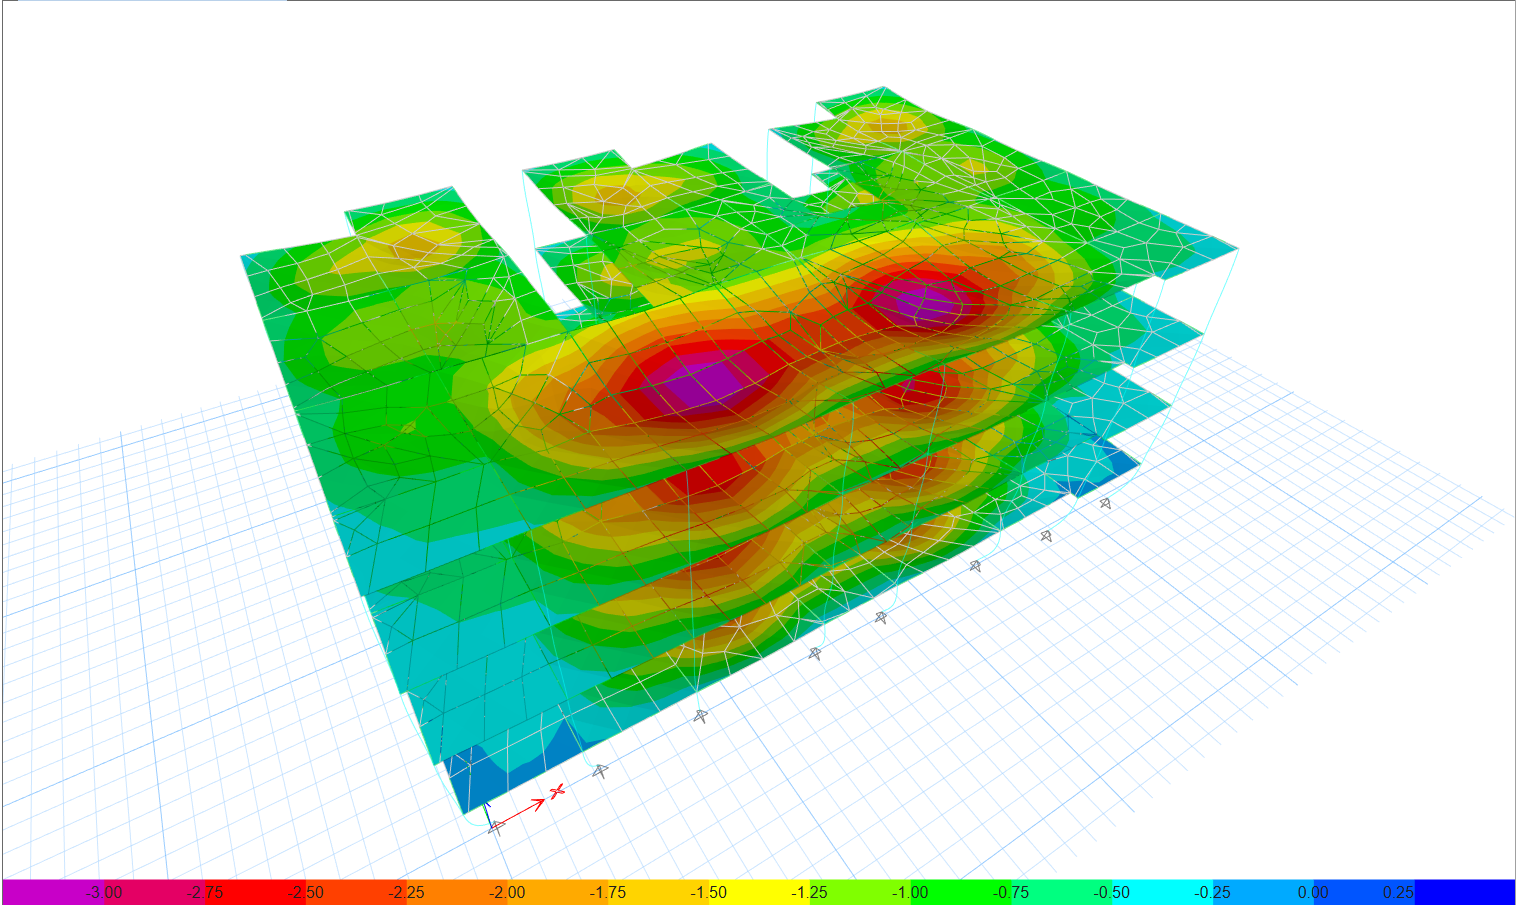Pick the orange legend band between -2.25 and -2.00
The image size is (1516, 905).
pos(456,892)
